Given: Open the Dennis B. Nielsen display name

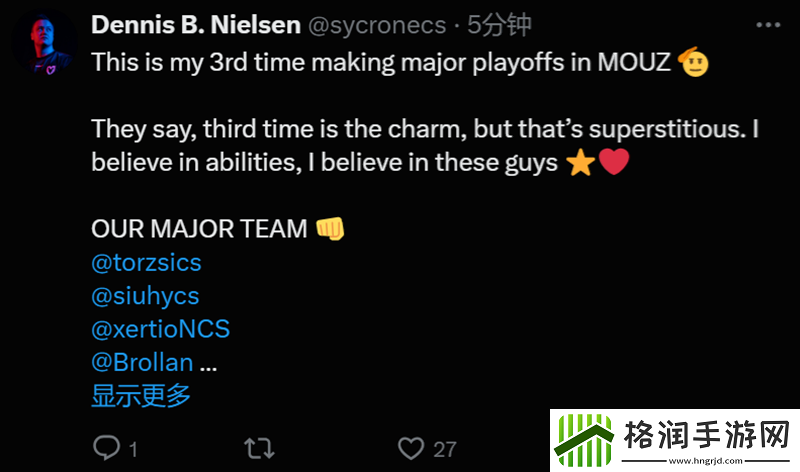Looking at the screenshot, I should click(195, 23).
